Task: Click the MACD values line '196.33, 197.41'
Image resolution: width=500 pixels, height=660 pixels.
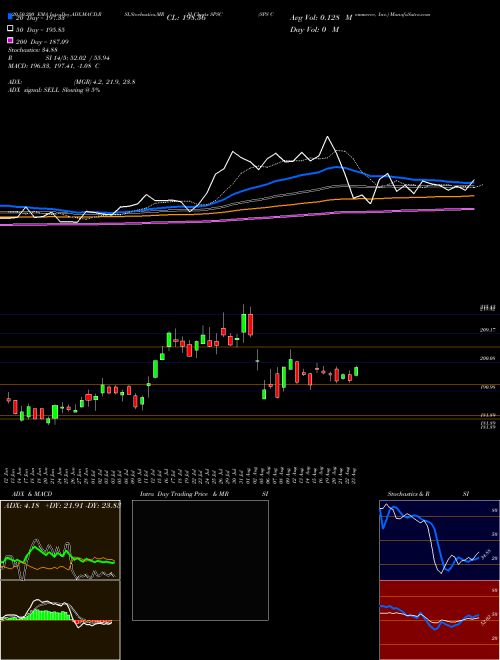Action: [53, 66]
